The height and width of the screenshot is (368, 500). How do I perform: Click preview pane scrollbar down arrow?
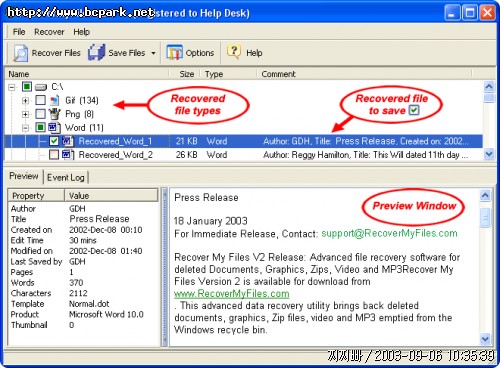point(485,339)
